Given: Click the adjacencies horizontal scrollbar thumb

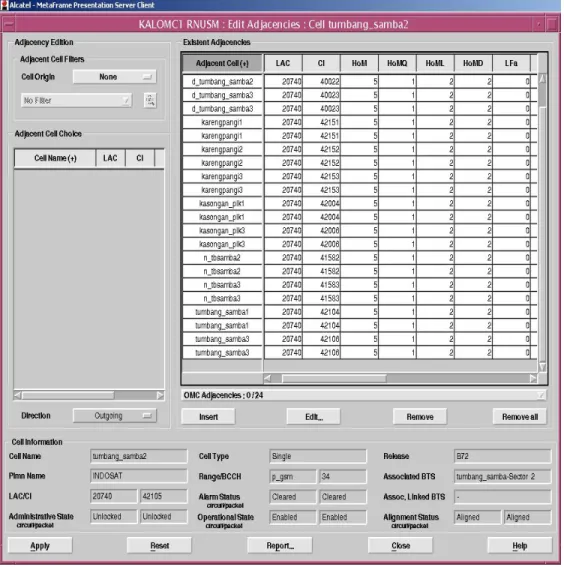Looking at the screenshot, I should click(334, 379).
